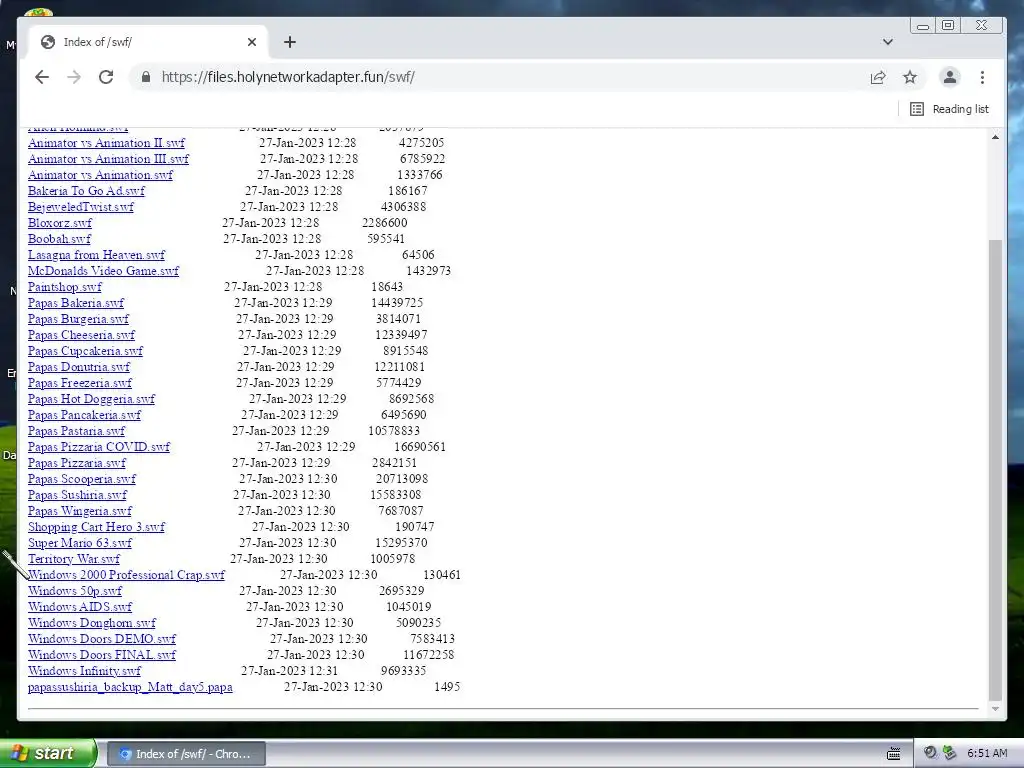Image resolution: width=1024 pixels, height=768 pixels.
Task: Open Chrome's three-dot menu
Action: coord(982,77)
